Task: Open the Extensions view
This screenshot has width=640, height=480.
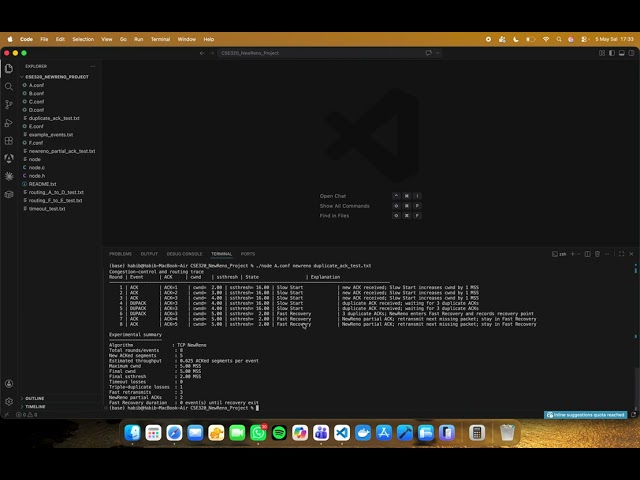Action: [x=9, y=141]
